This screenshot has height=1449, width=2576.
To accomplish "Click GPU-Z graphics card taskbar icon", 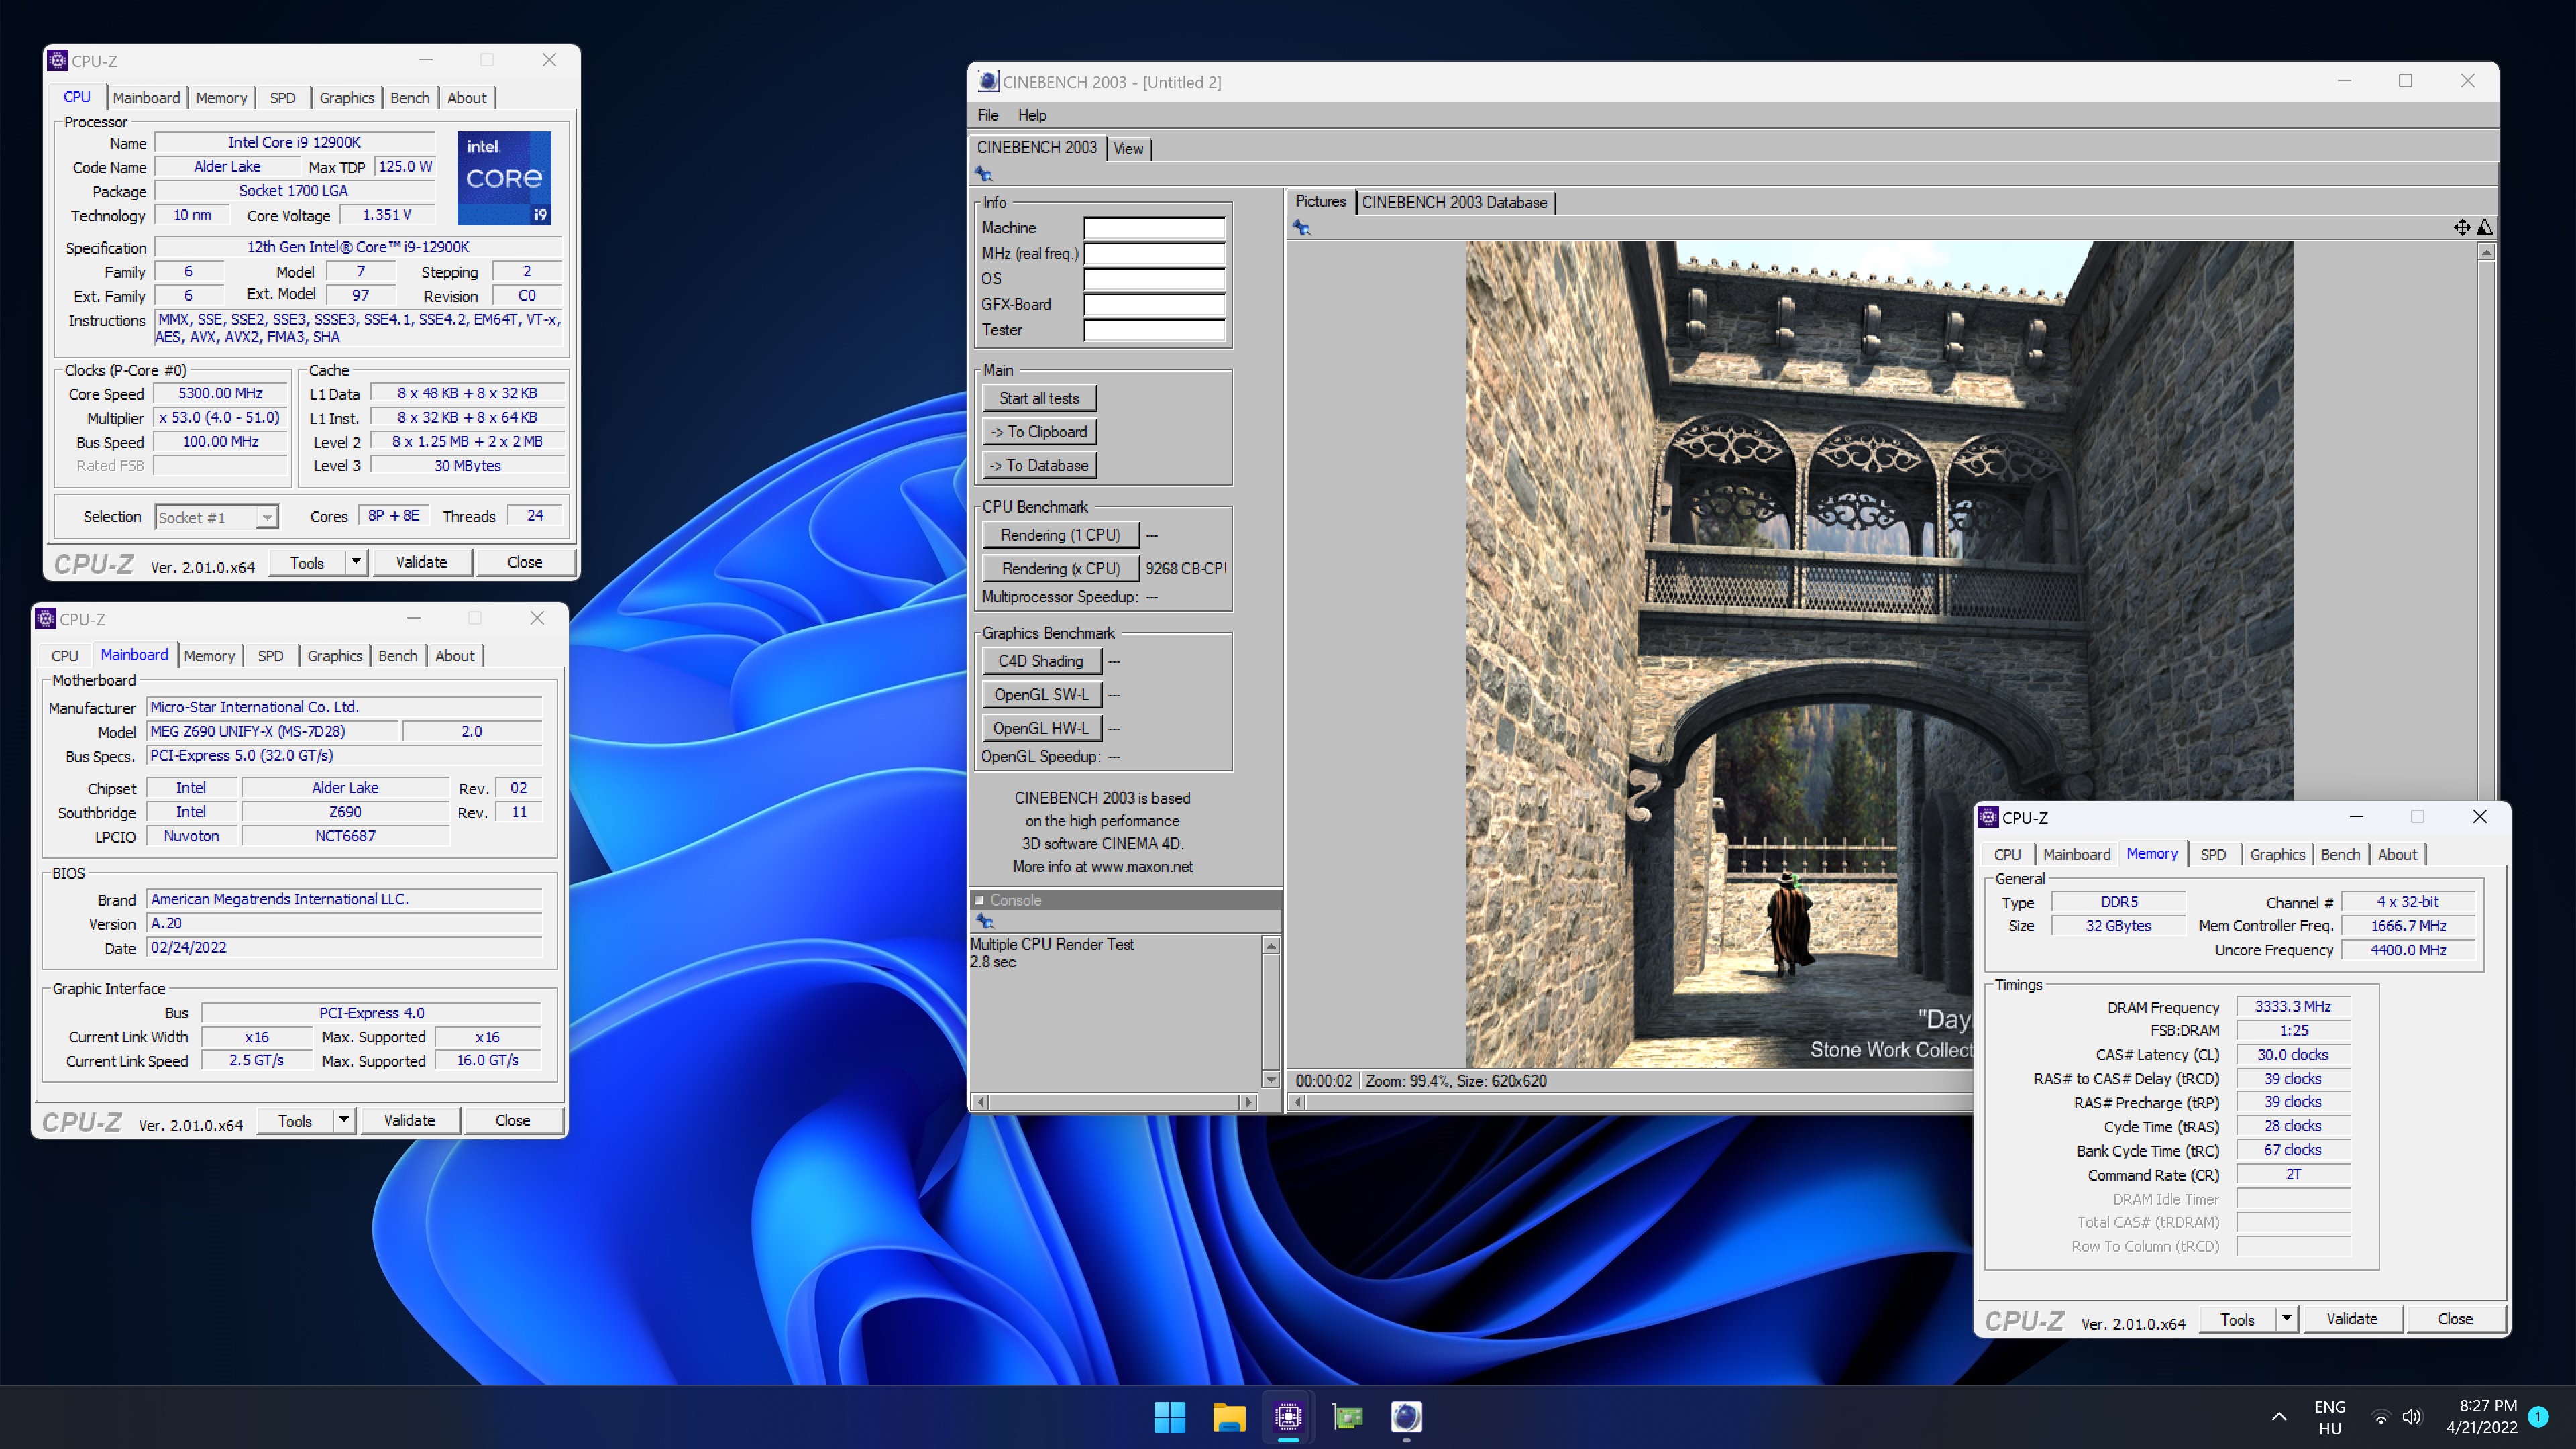I will pyautogui.click(x=1347, y=1416).
